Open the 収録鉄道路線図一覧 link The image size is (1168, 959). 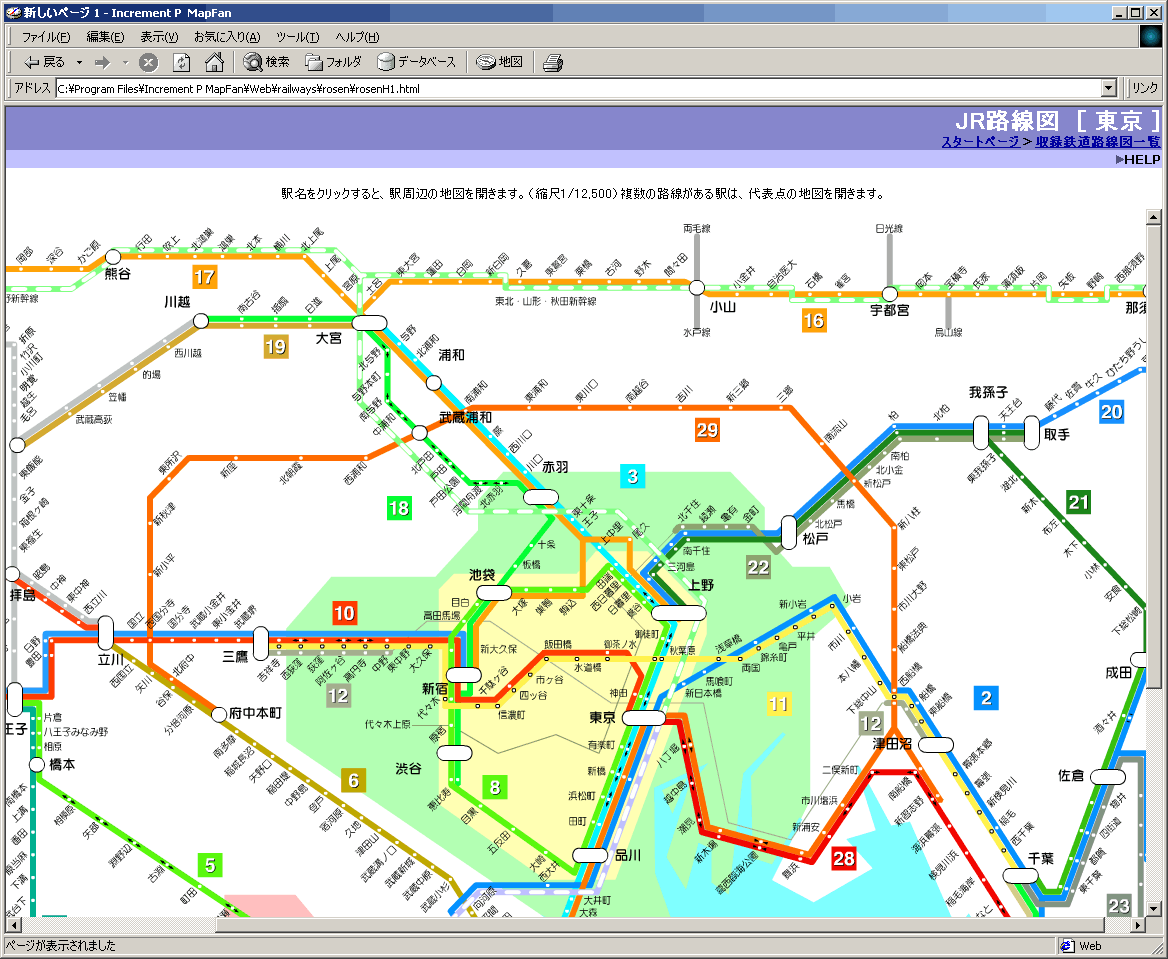1097,142
